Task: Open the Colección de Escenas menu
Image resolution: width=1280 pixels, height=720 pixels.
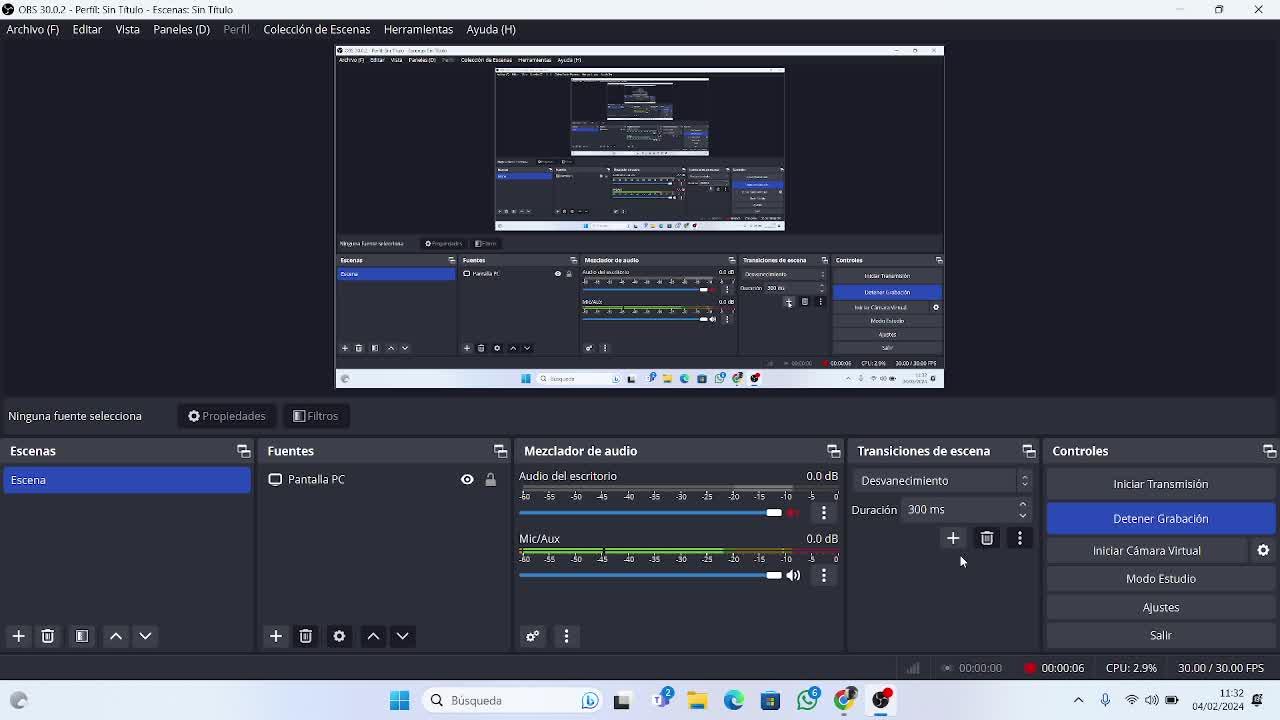Action: pyautogui.click(x=316, y=29)
